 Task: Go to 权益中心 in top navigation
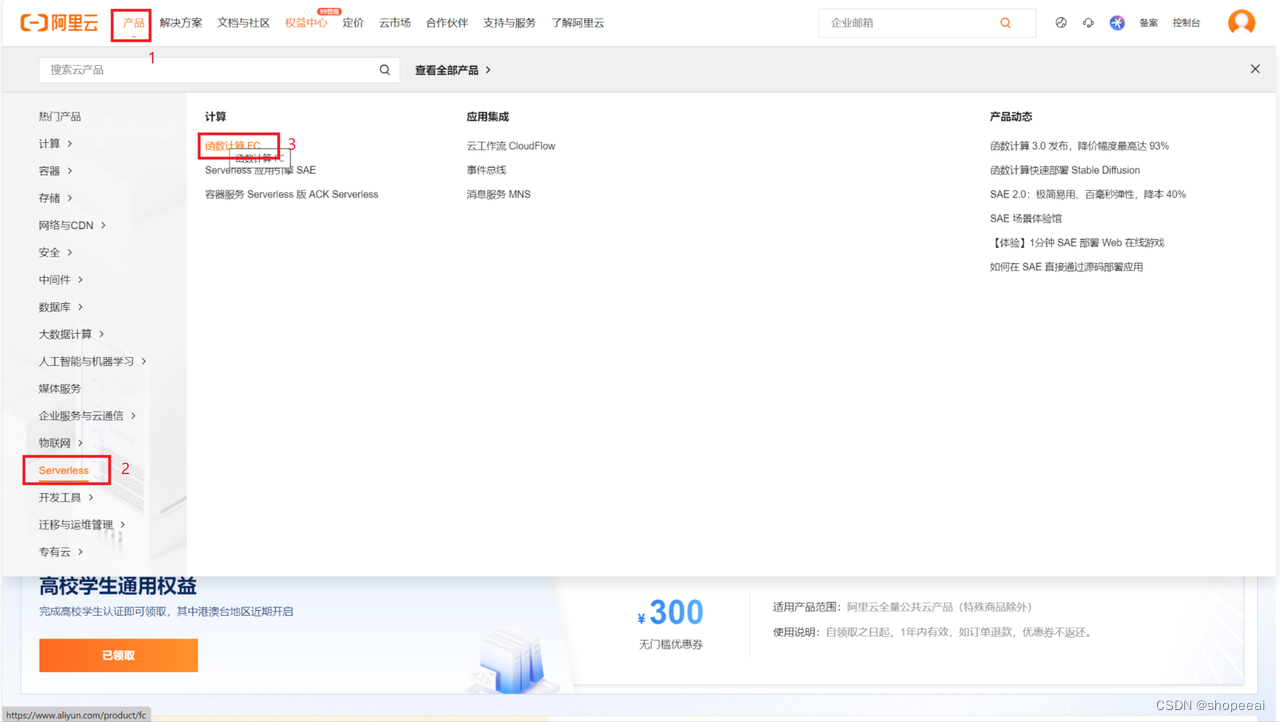(306, 22)
